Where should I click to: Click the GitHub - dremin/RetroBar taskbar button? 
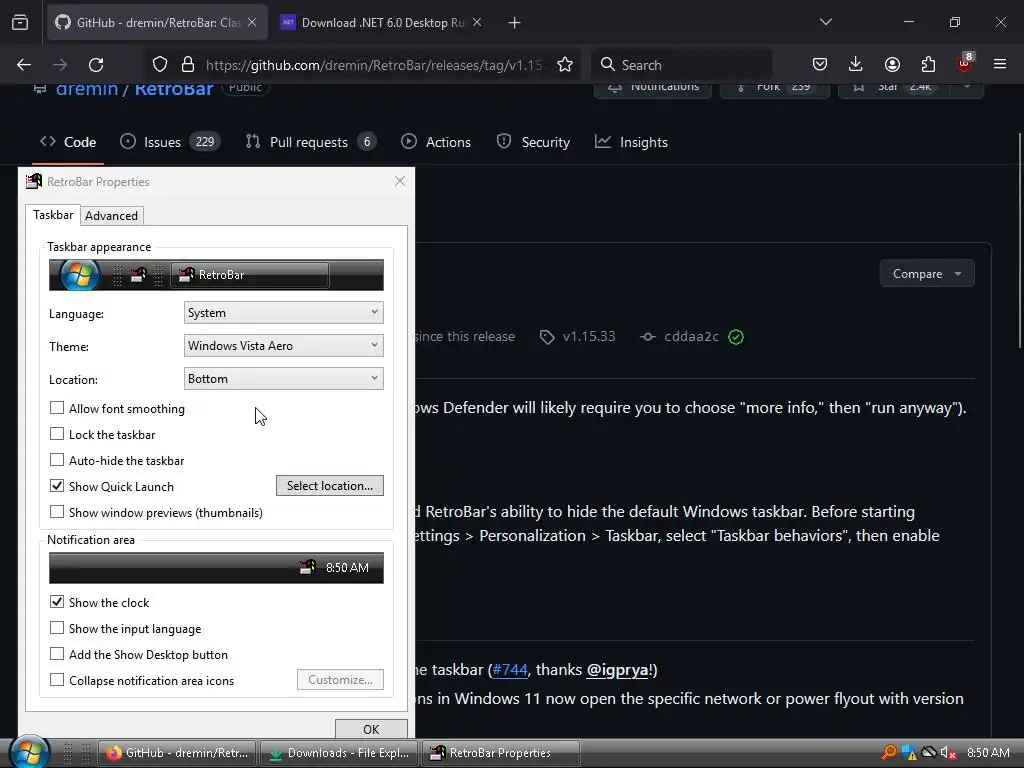click(178, 753)
